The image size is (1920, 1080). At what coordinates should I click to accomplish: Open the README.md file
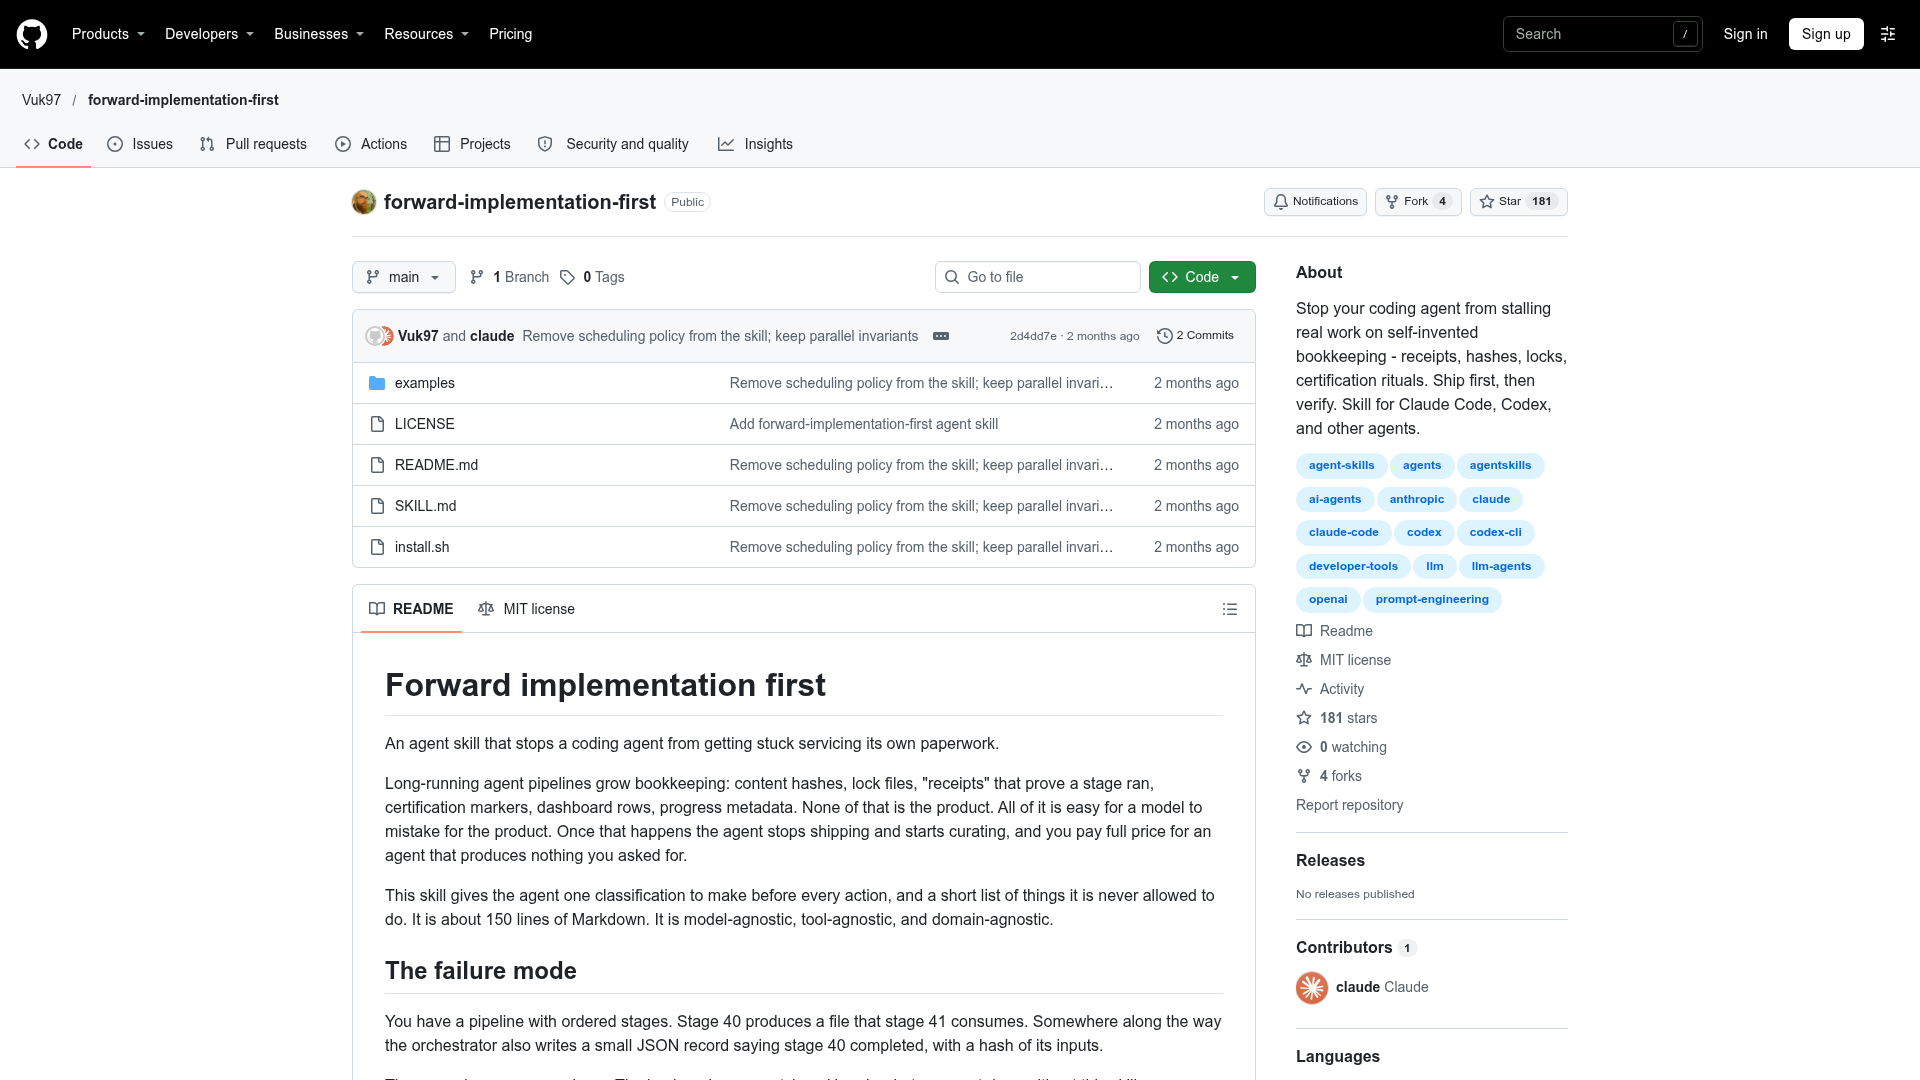point(437,465)
